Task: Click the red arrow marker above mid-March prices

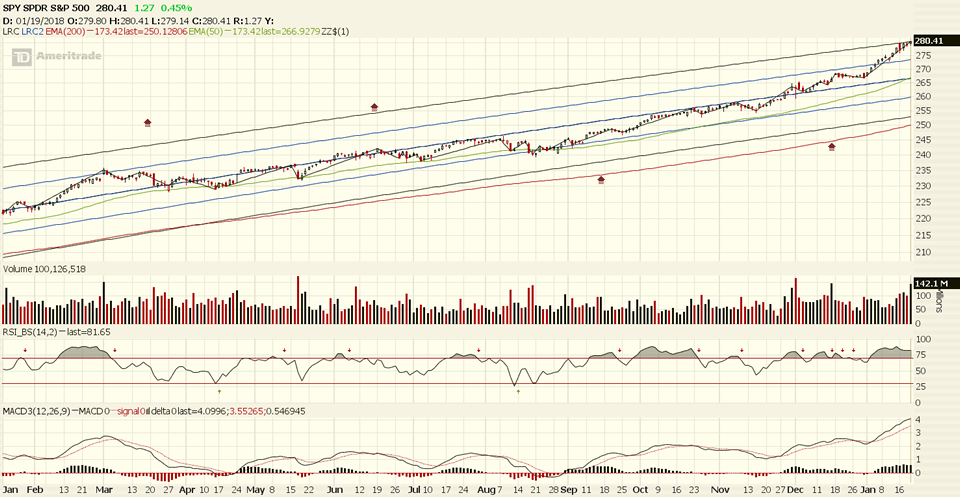Action: point(148,123)
